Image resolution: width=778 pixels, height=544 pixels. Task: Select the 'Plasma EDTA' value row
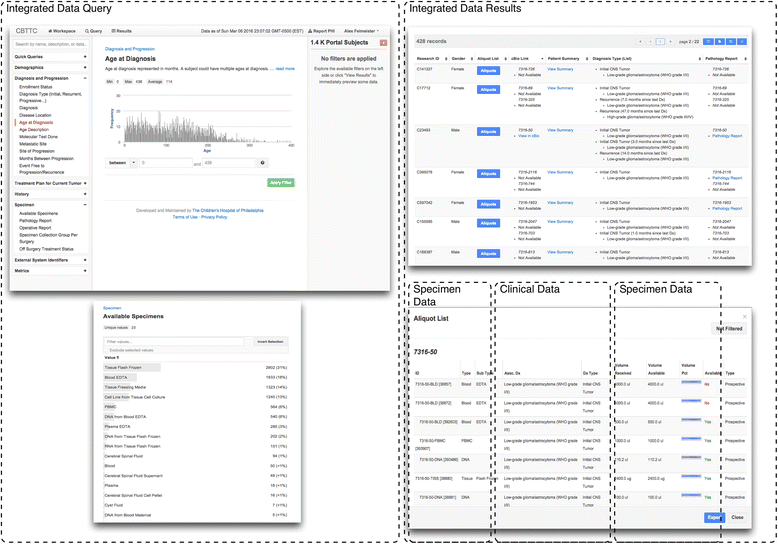[195, 427]
